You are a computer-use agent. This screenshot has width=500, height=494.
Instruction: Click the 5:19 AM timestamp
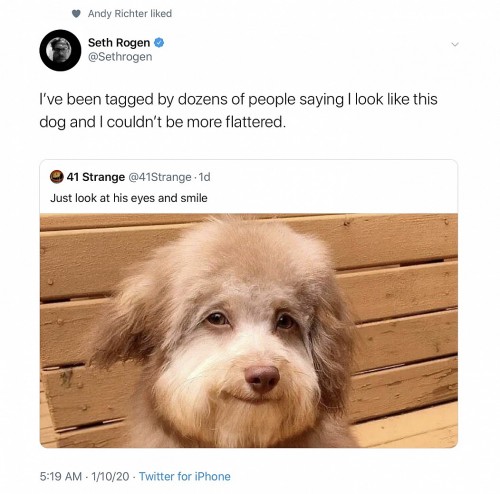pos(61,476)
